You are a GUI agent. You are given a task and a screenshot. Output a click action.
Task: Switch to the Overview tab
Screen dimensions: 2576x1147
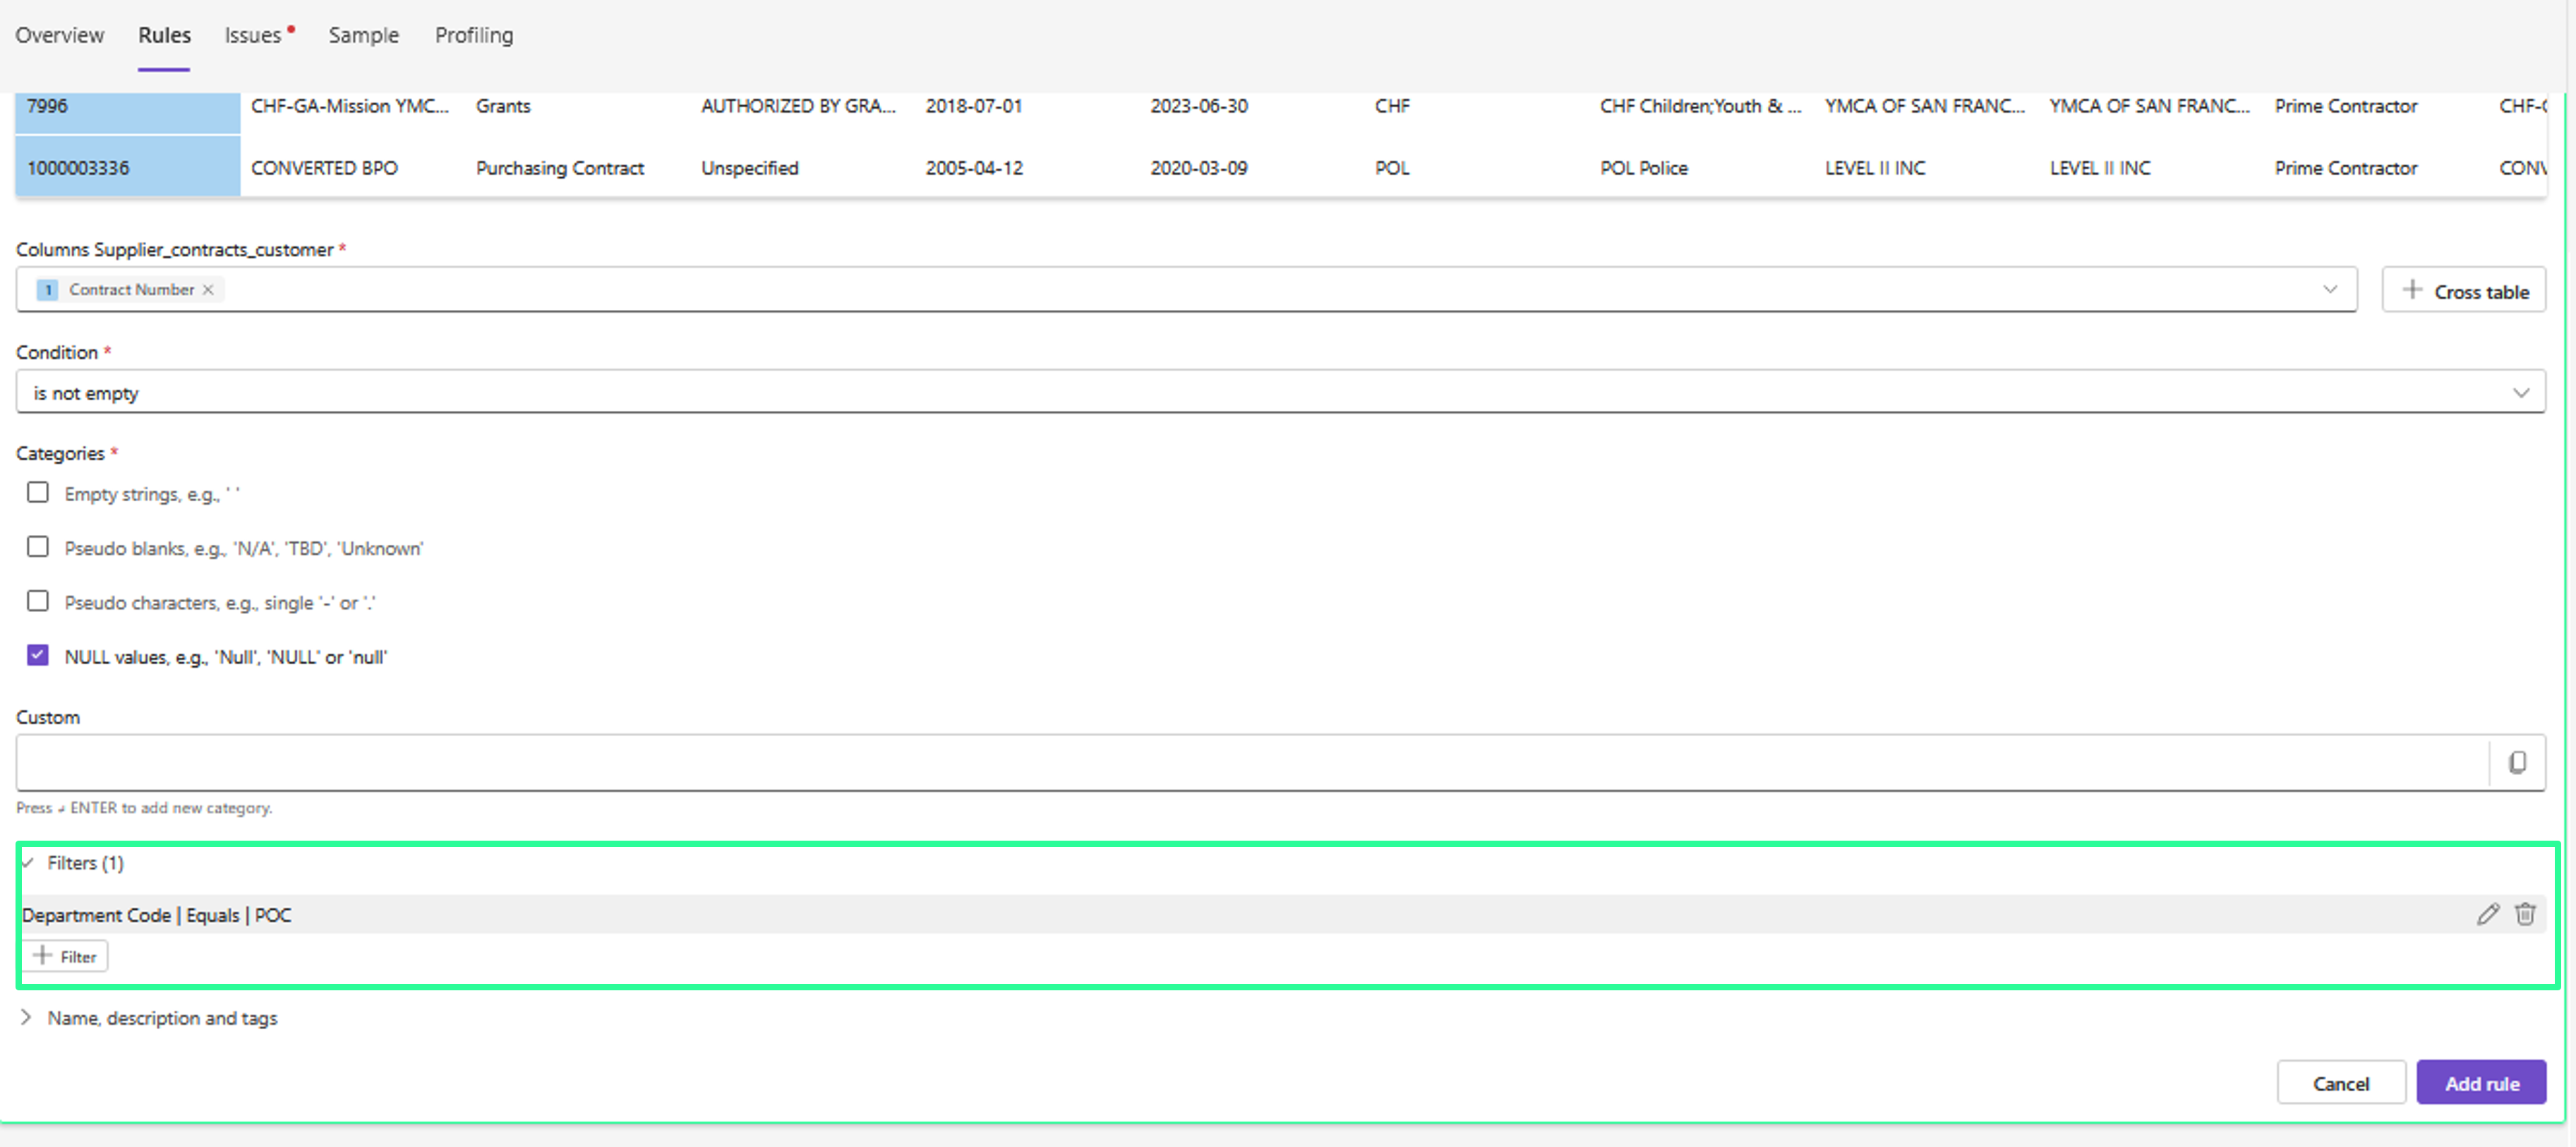[59, 35]
